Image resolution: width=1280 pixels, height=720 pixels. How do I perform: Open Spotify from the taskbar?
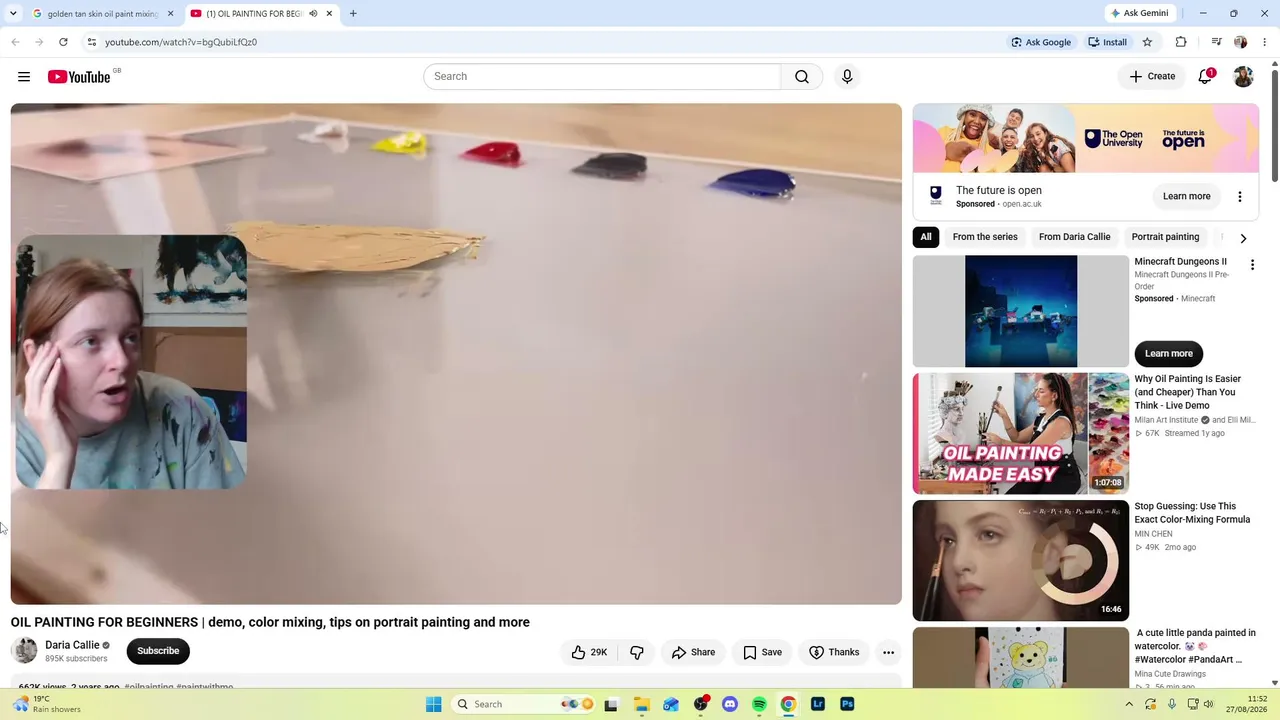[x=759, y=704]
